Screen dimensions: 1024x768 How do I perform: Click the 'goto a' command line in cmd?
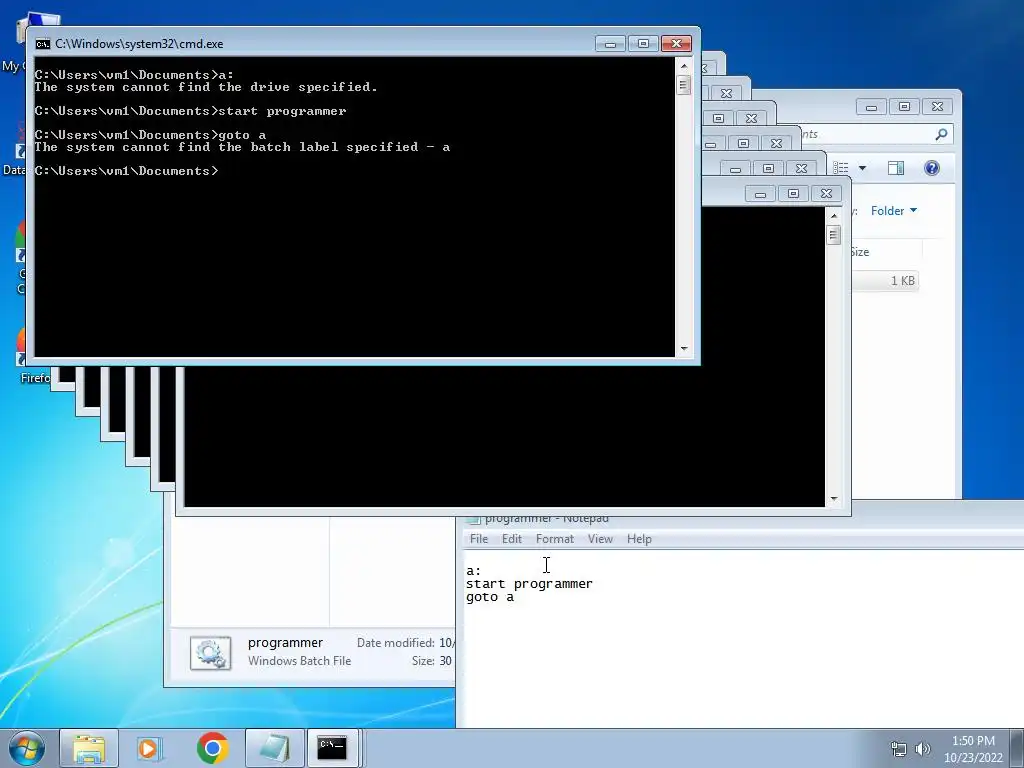point(150,135)
